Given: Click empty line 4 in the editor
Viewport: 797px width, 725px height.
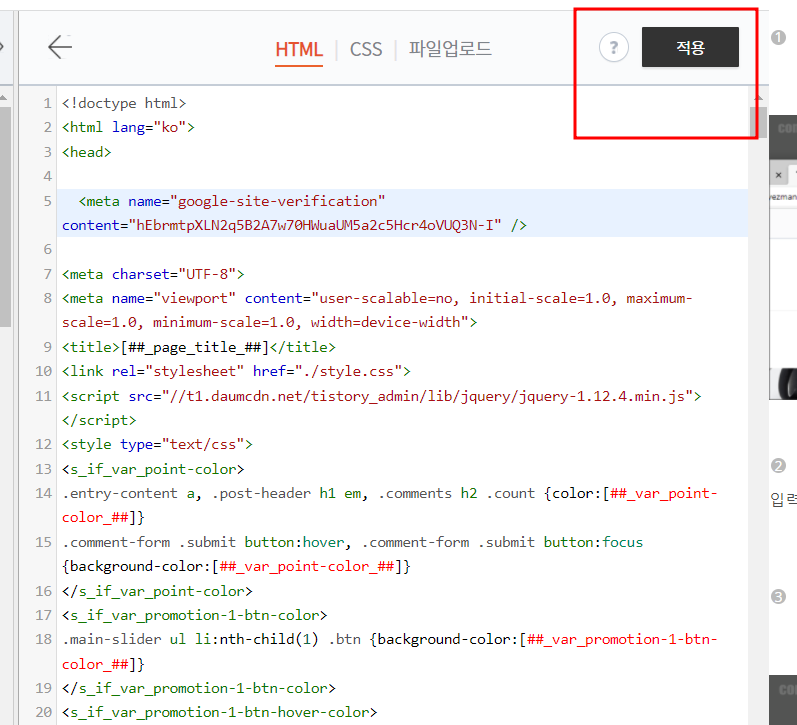Looking at the screenshot, I should [x=402, y=176].
